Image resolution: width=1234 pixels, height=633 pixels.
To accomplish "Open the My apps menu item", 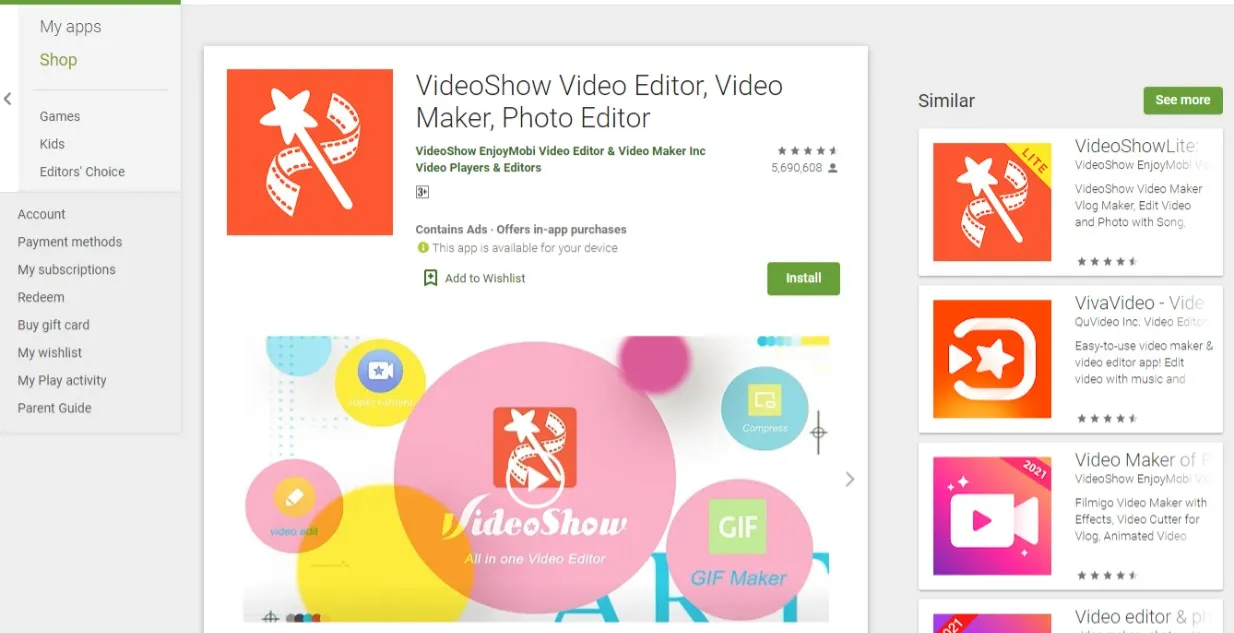I will point(70,27).
